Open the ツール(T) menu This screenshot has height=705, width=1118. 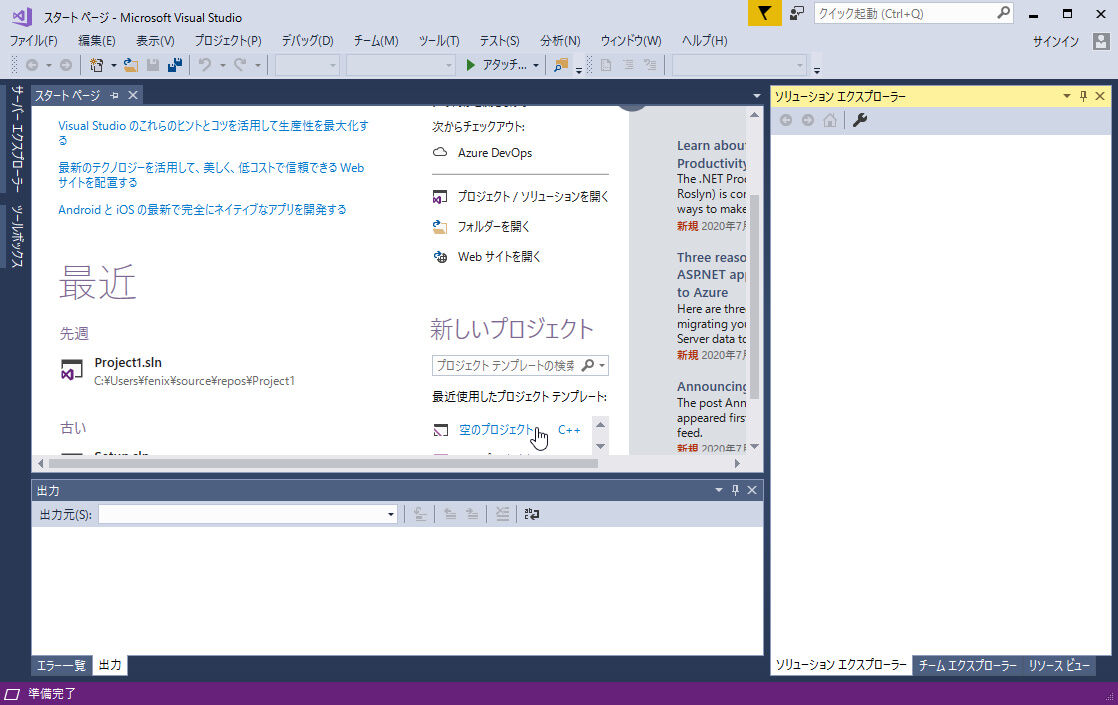coord(439,41)
